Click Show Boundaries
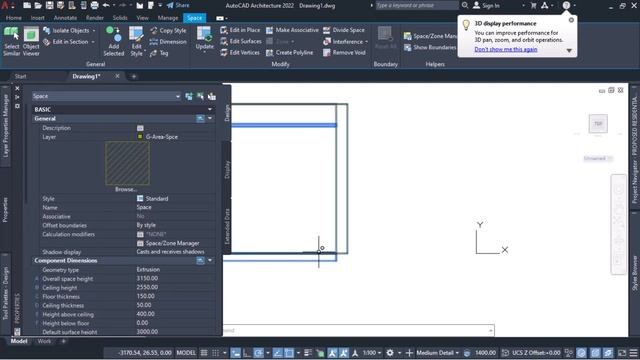Screen dimensions: 640x360 (430, 47)
